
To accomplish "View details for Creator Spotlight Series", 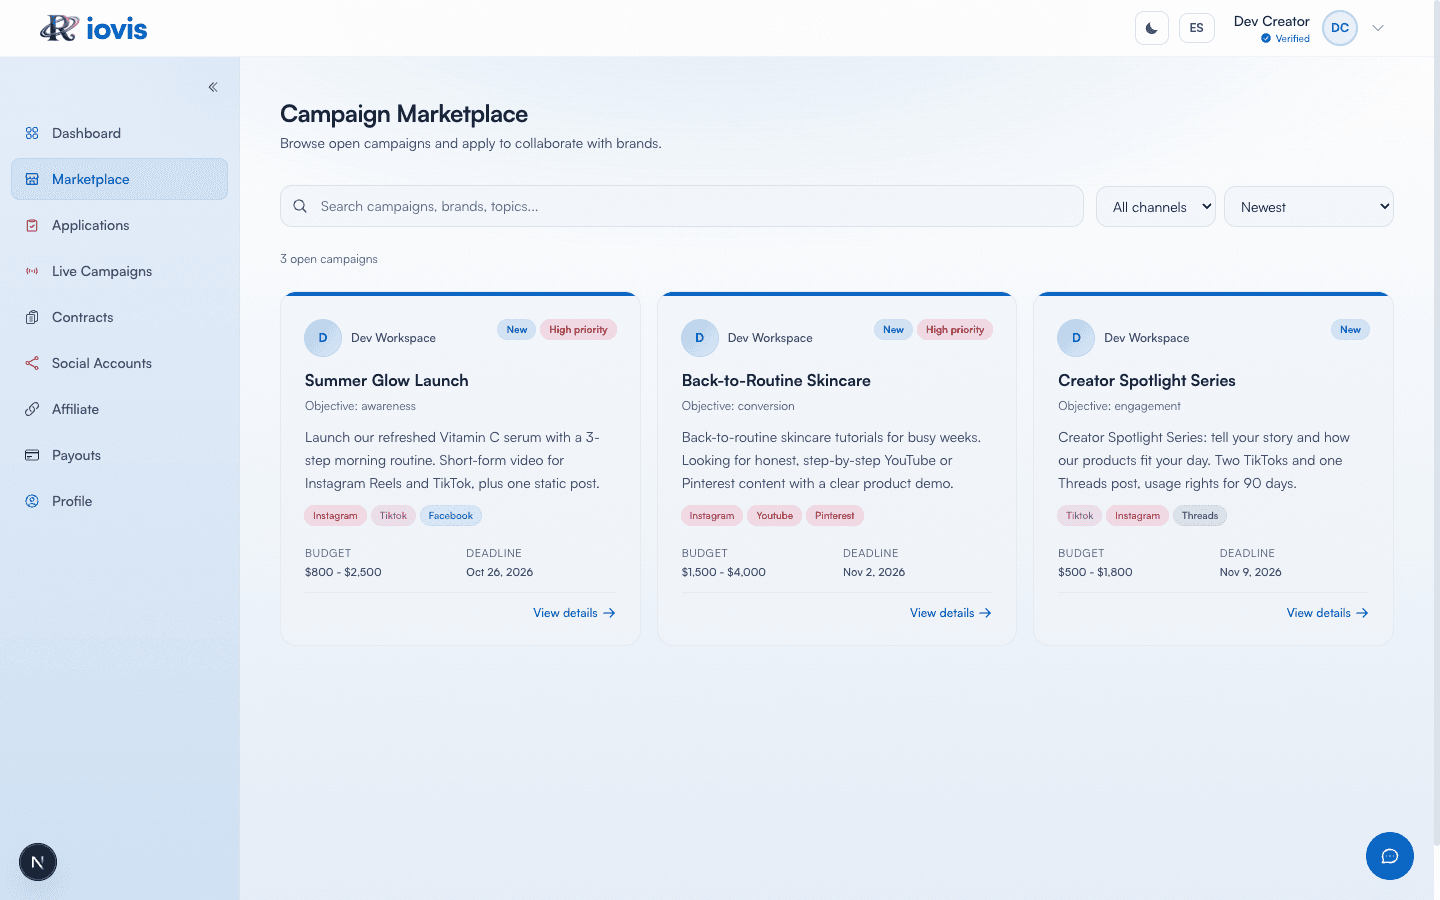I will click(1327, 613).
